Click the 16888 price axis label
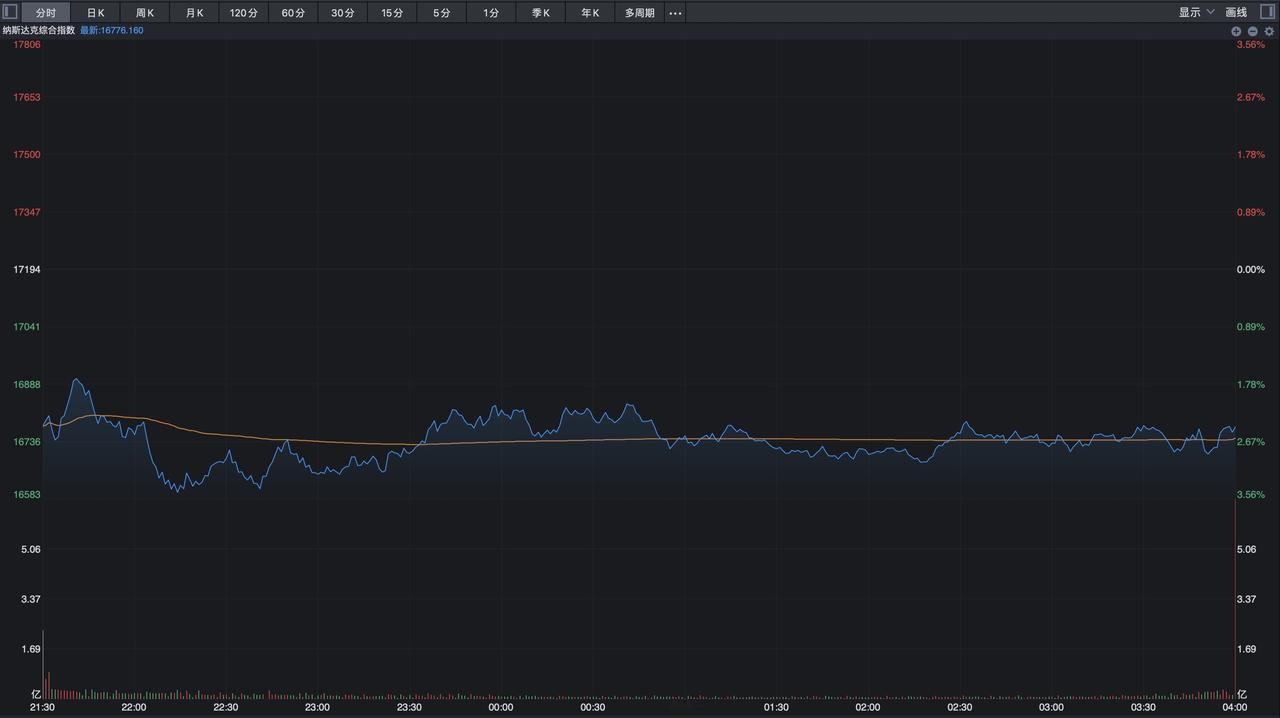Viewport: 1280px width, 718px height. [x=27, y=385]
